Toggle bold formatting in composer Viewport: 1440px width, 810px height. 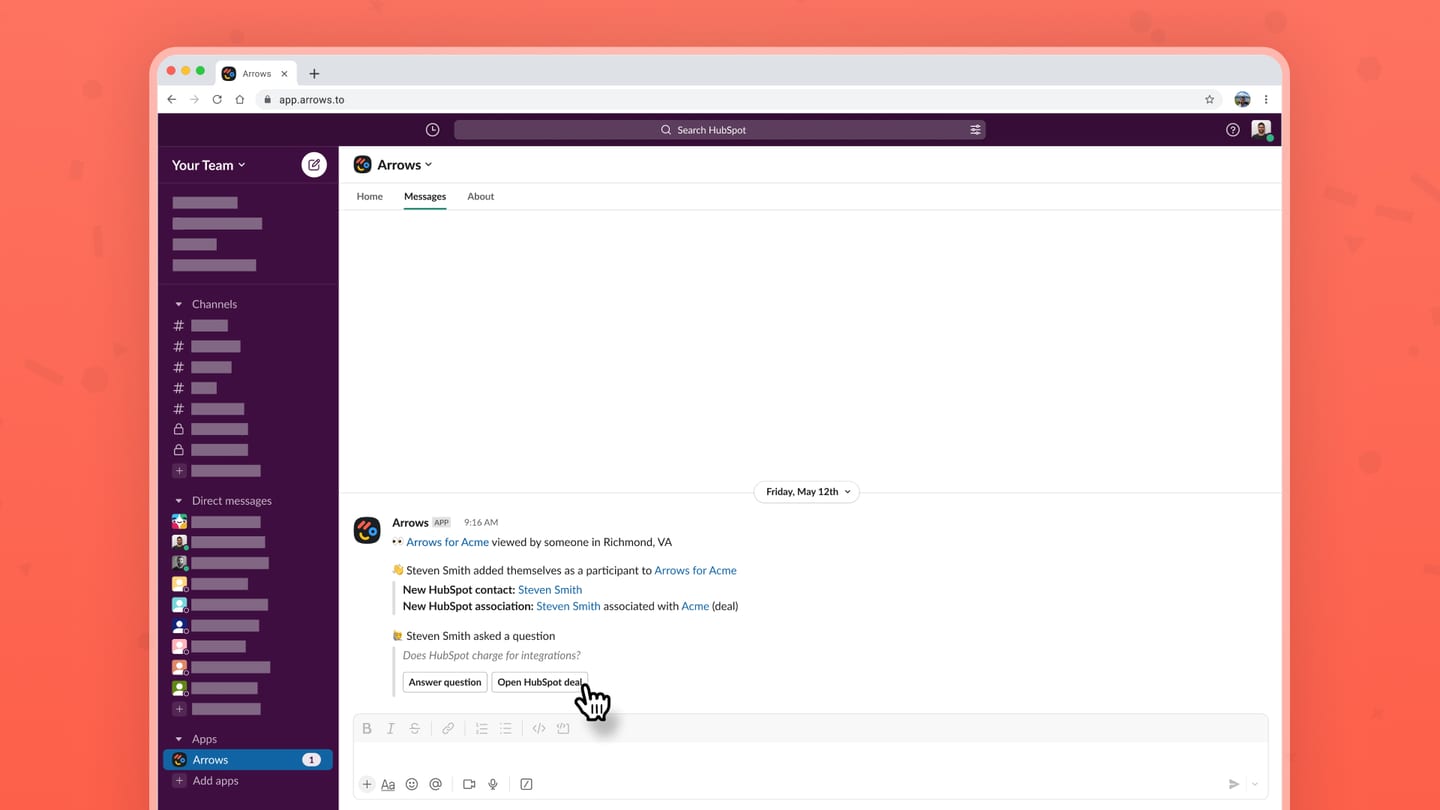(367, 729)
